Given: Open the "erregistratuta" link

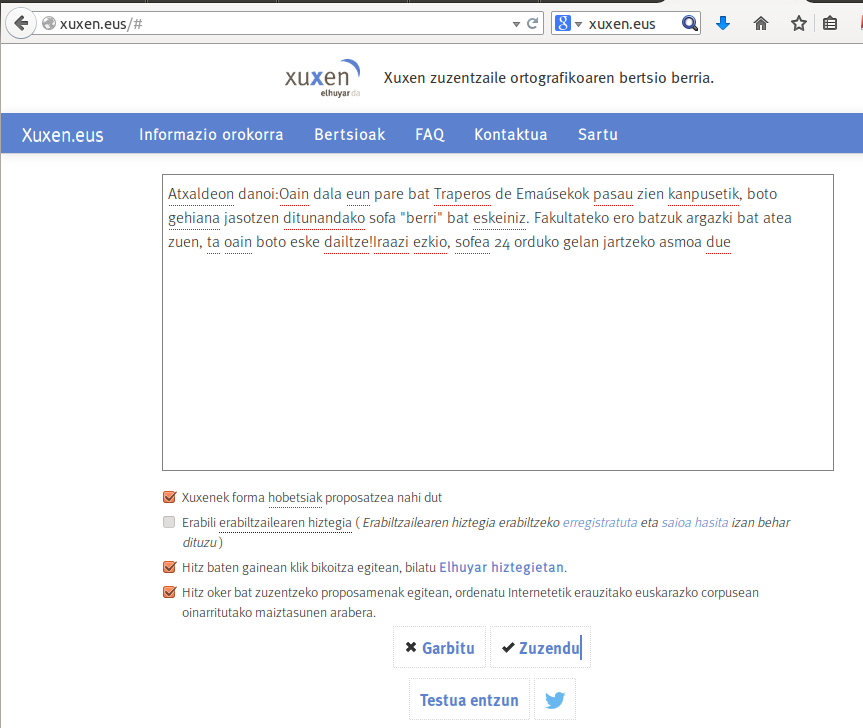Looking at the screenshot, I should point(600,523).
